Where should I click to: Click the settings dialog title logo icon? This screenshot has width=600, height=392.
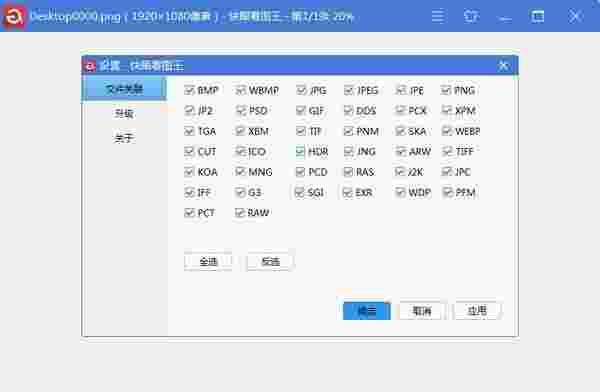(x=90, y=66)
